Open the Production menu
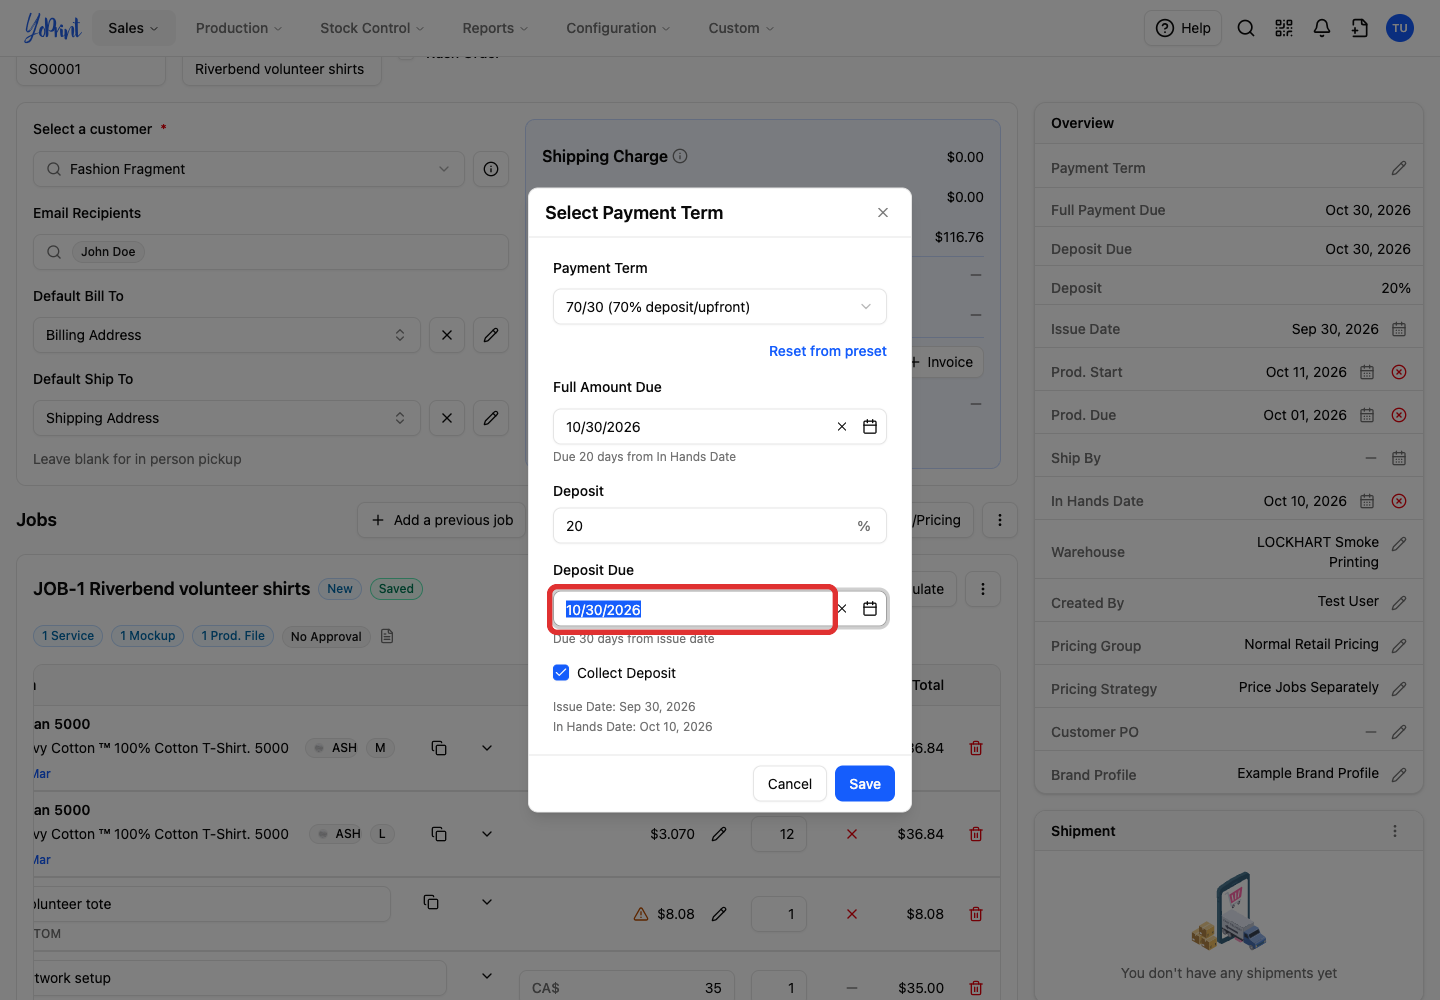 click(x=239, y=28)
